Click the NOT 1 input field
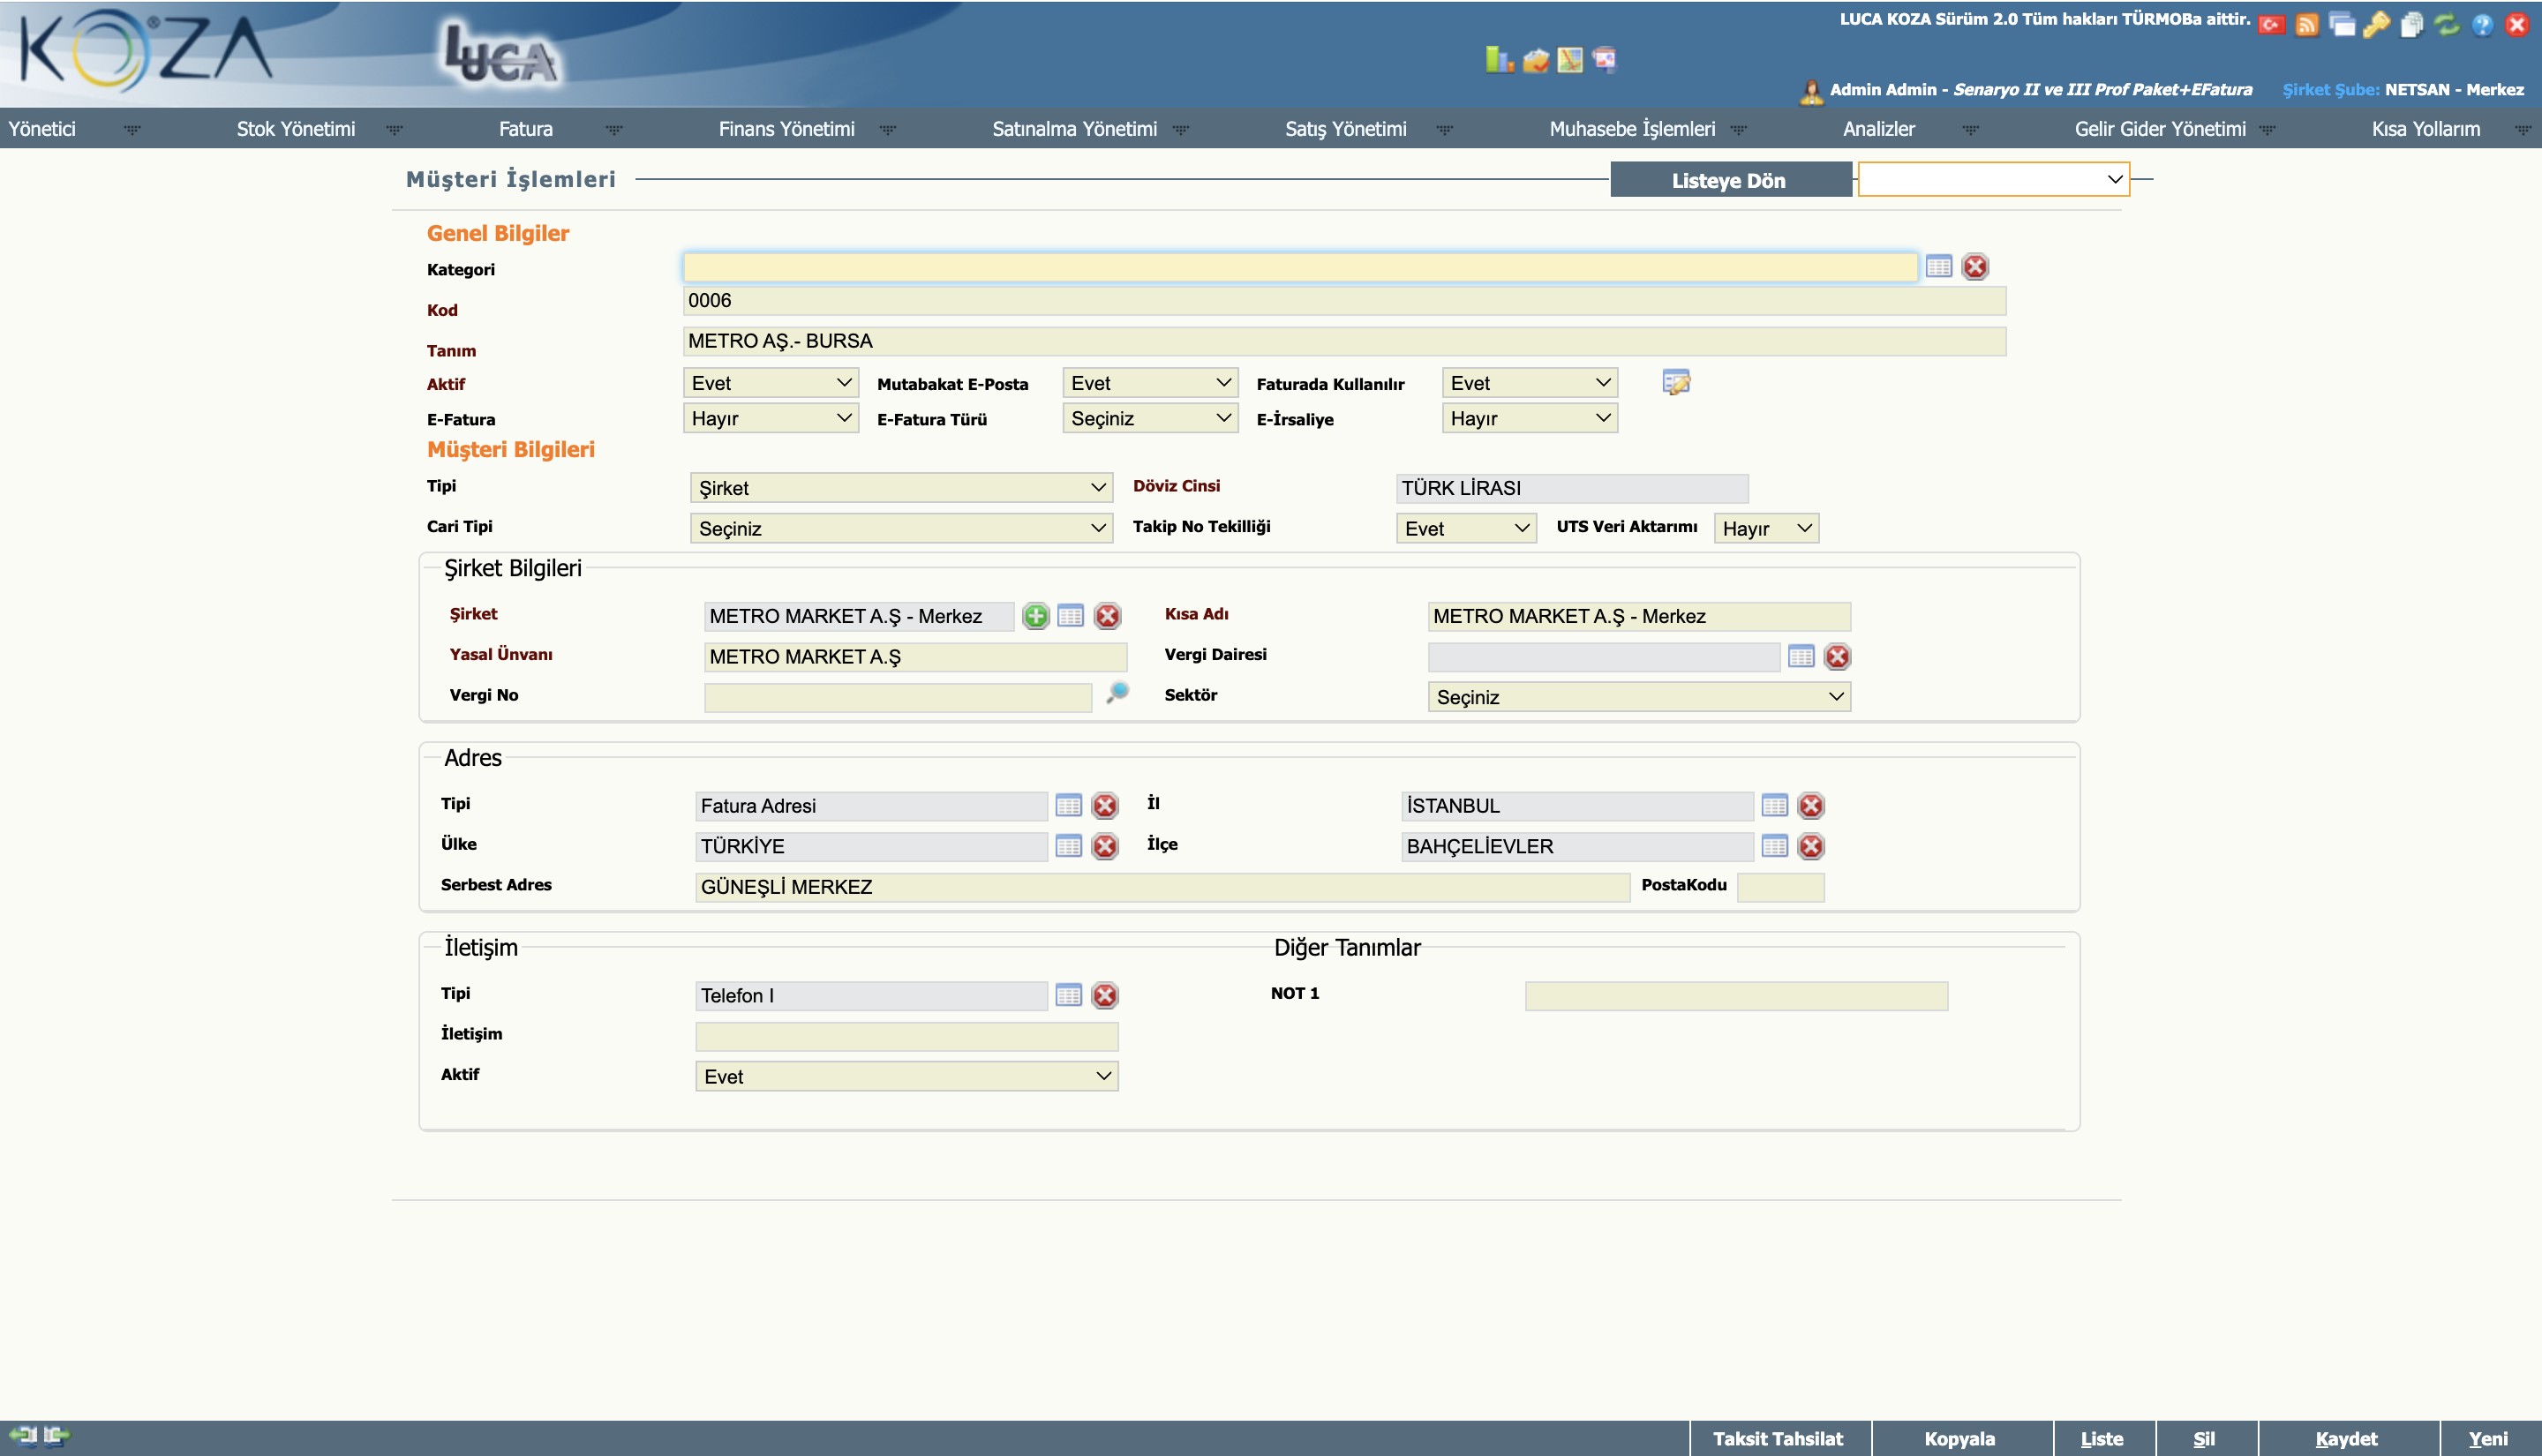 click(x=1737, y=996)
